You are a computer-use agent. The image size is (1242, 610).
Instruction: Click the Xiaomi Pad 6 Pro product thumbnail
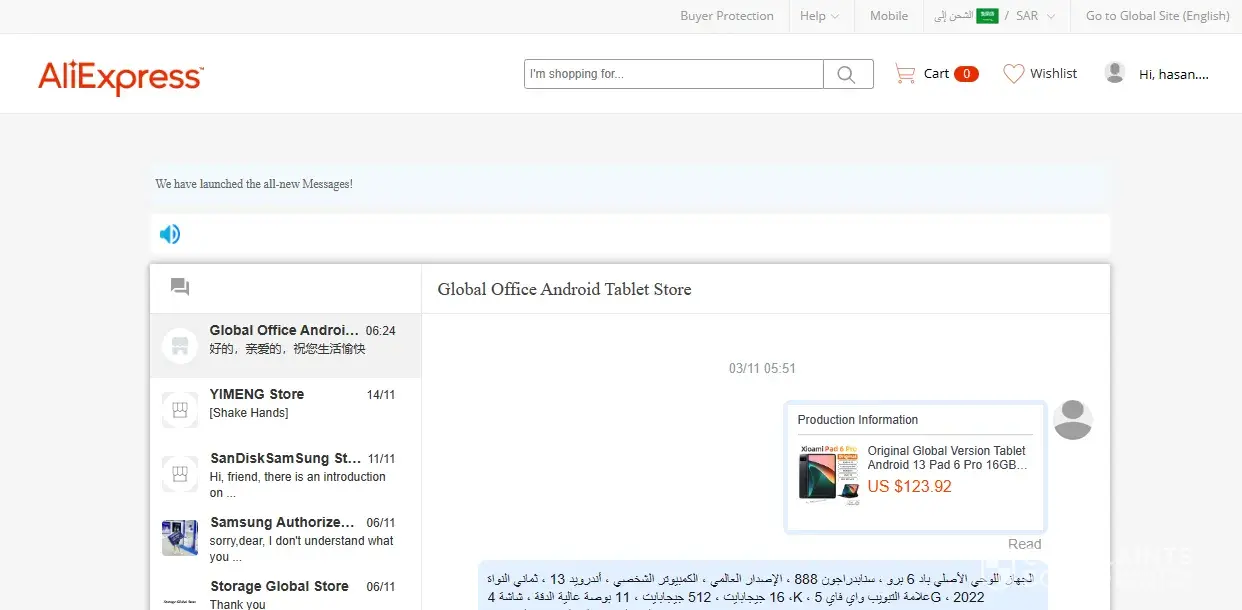click(828, 474)
